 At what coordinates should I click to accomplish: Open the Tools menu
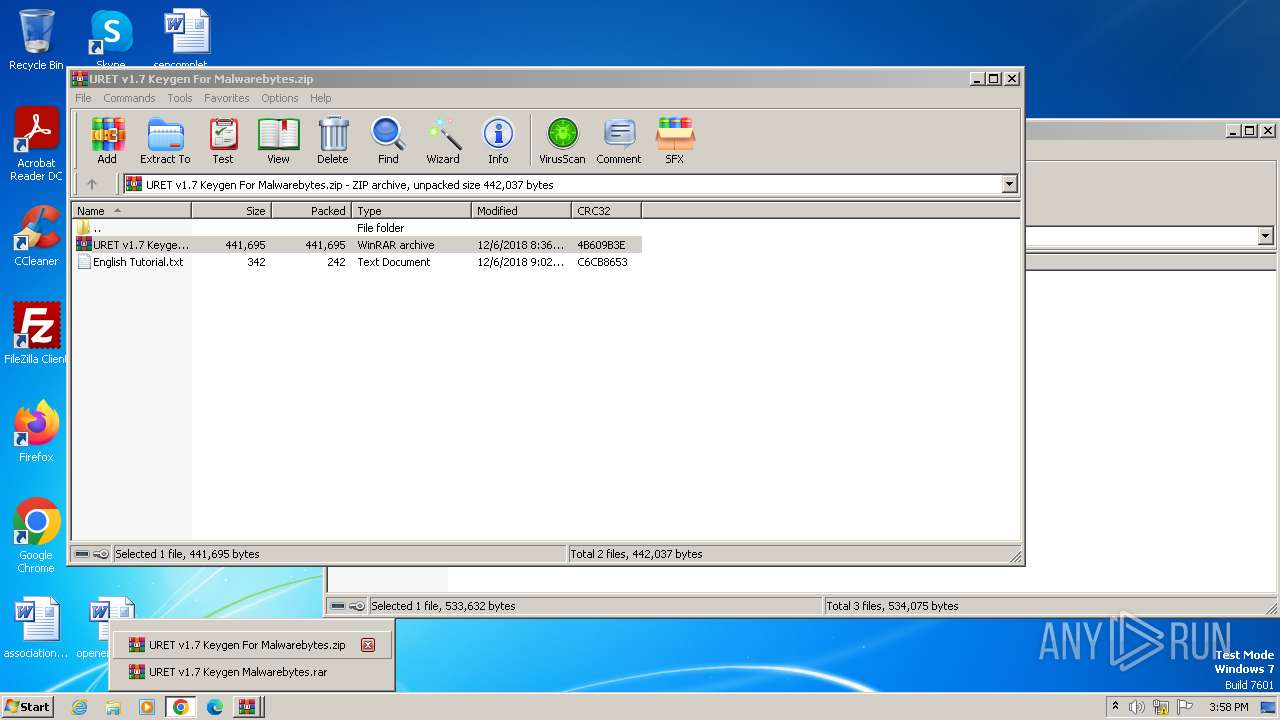(180, 98)
